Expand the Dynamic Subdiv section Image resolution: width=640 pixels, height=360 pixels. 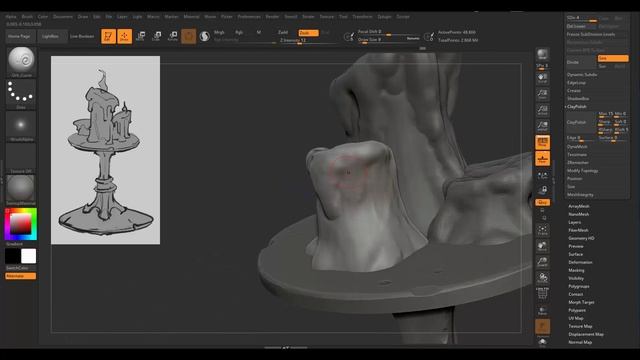pos(582,75)
